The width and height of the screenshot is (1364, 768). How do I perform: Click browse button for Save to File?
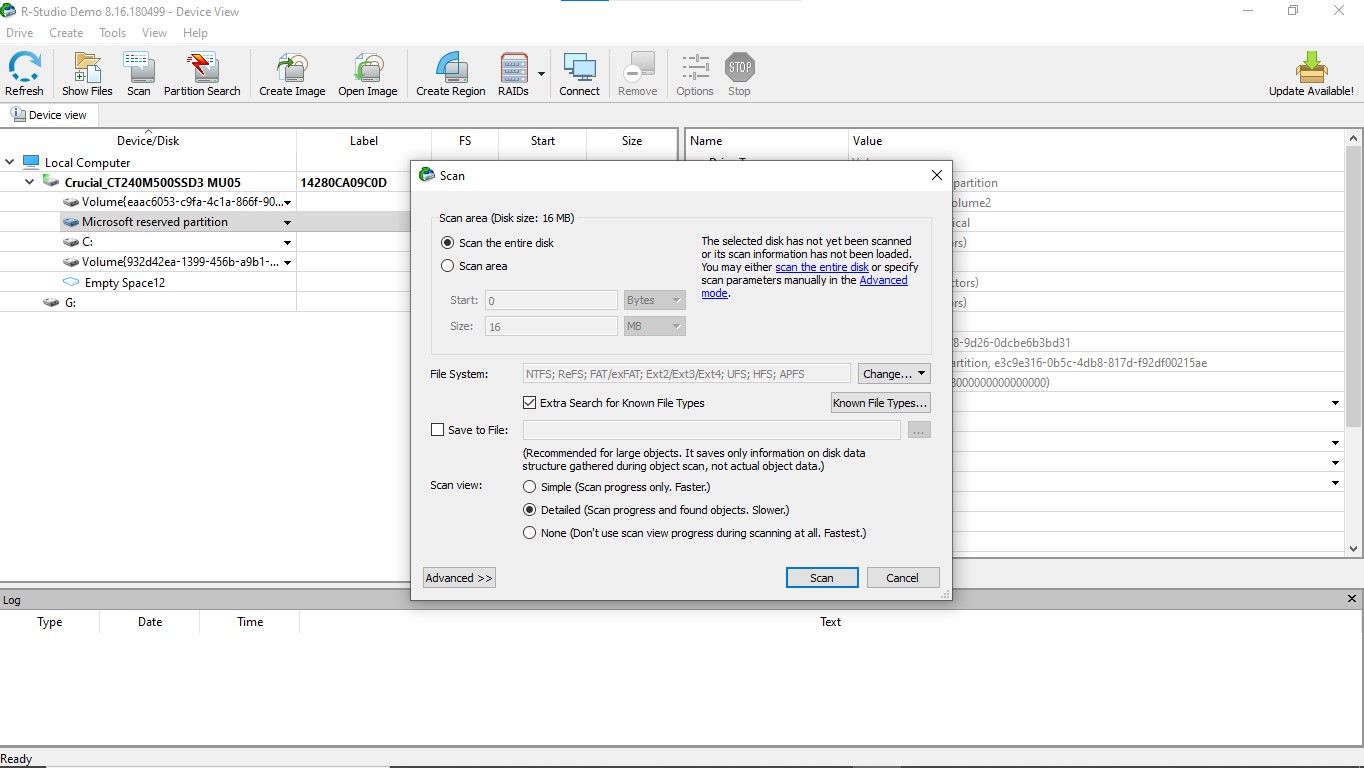tap(919, 430)
